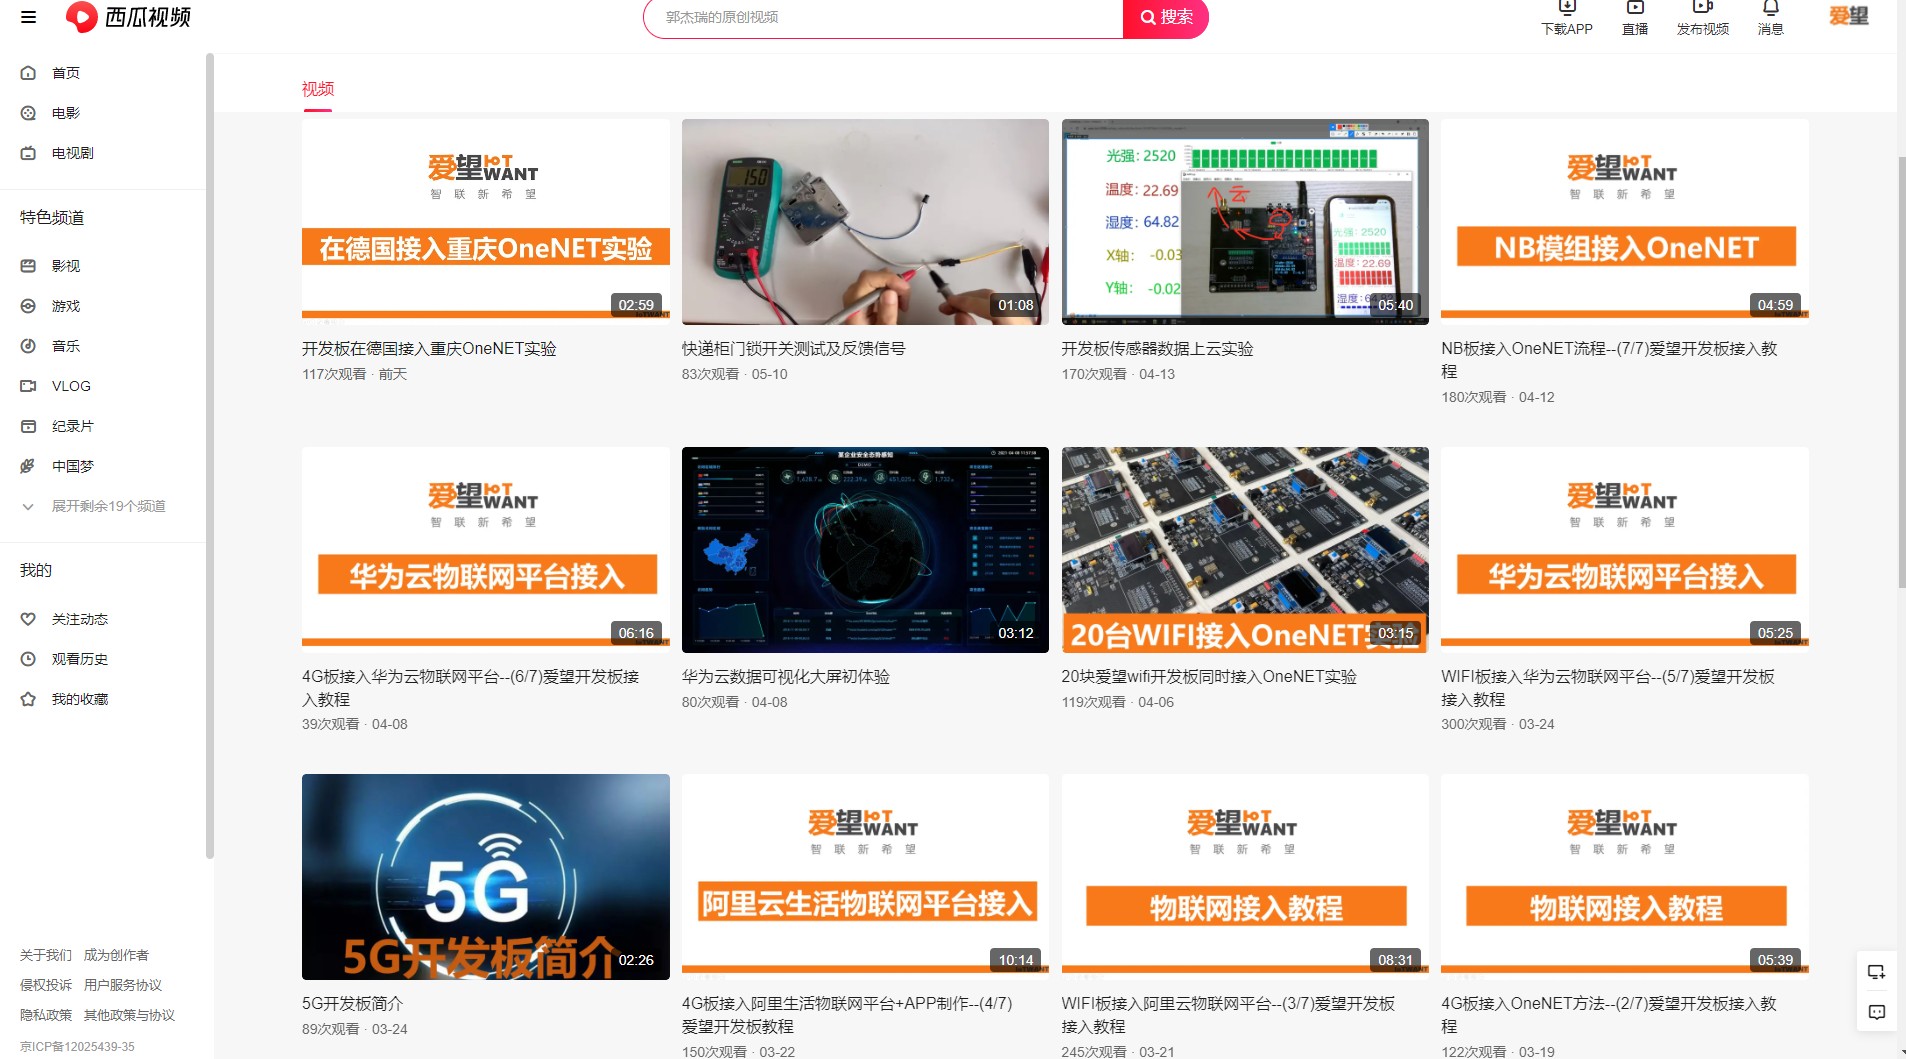Open 电影 in the sidebar
The image size is (1906, 1059).
[66, 113]
